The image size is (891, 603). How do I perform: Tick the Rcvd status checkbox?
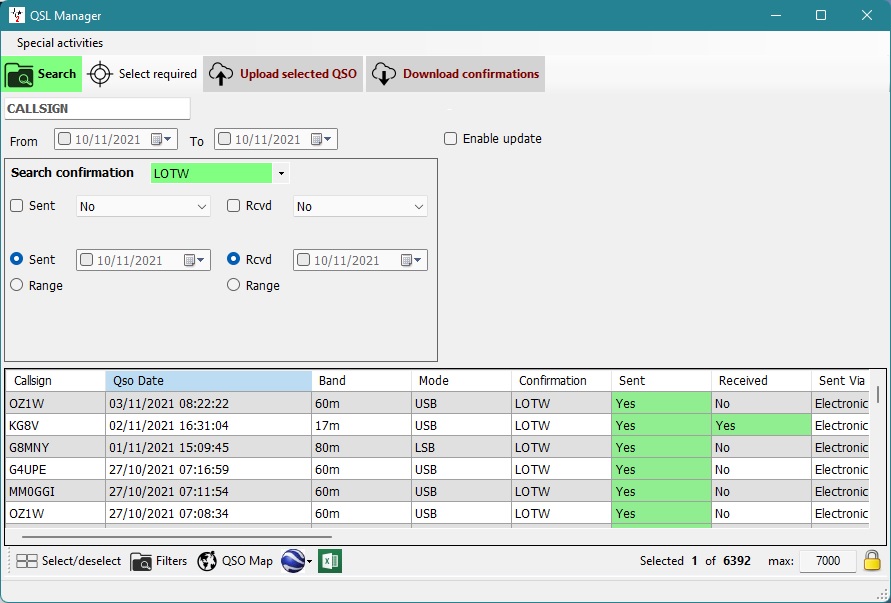[234, 206]
